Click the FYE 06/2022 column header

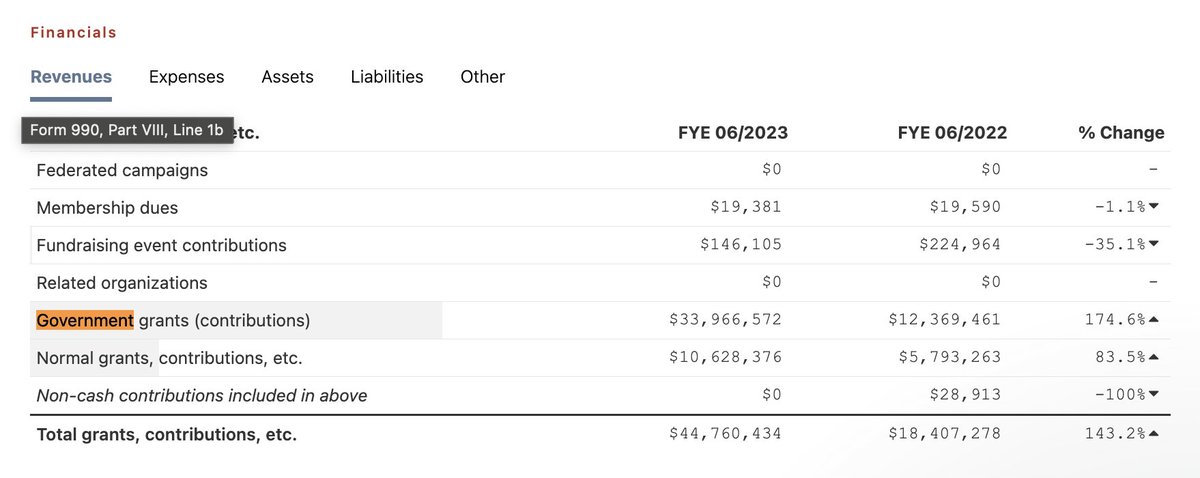[952, 133]
